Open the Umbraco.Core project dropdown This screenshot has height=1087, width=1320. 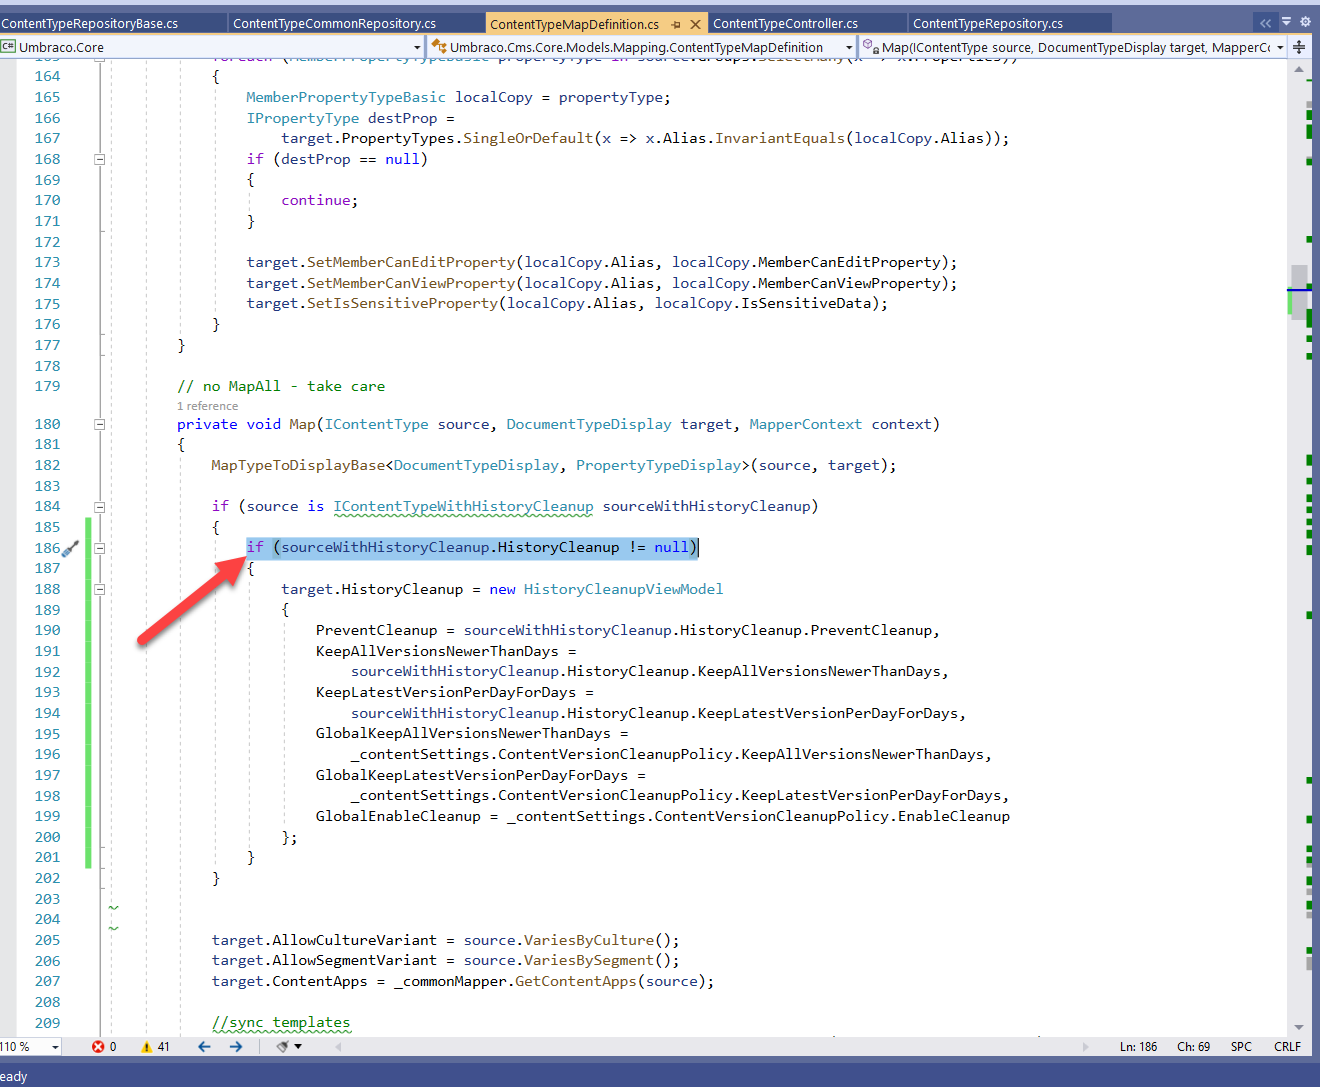click(x=418, y=46)
